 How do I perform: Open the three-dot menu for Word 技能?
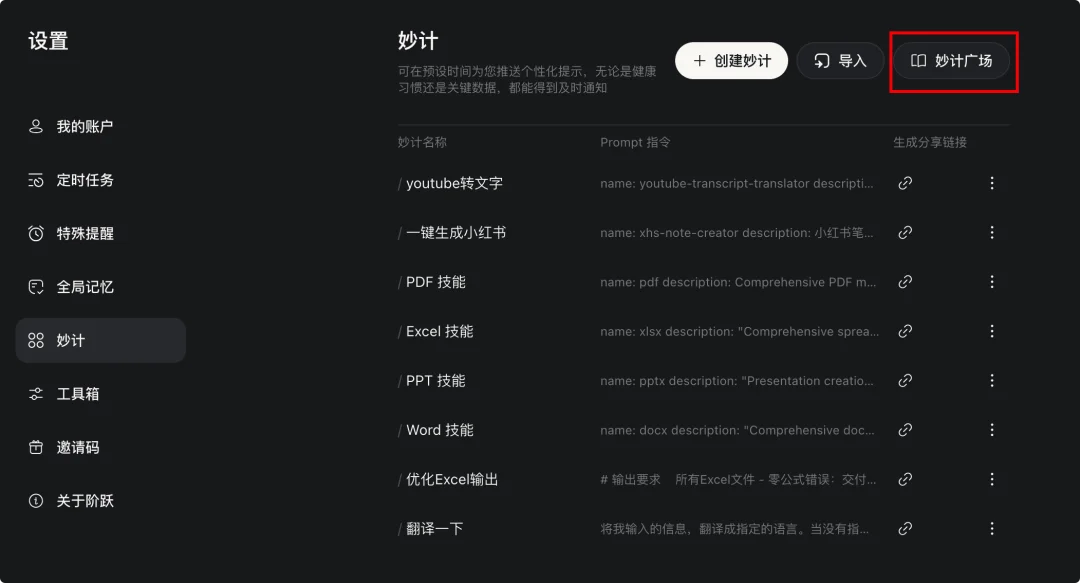click(x=992, y=429)
